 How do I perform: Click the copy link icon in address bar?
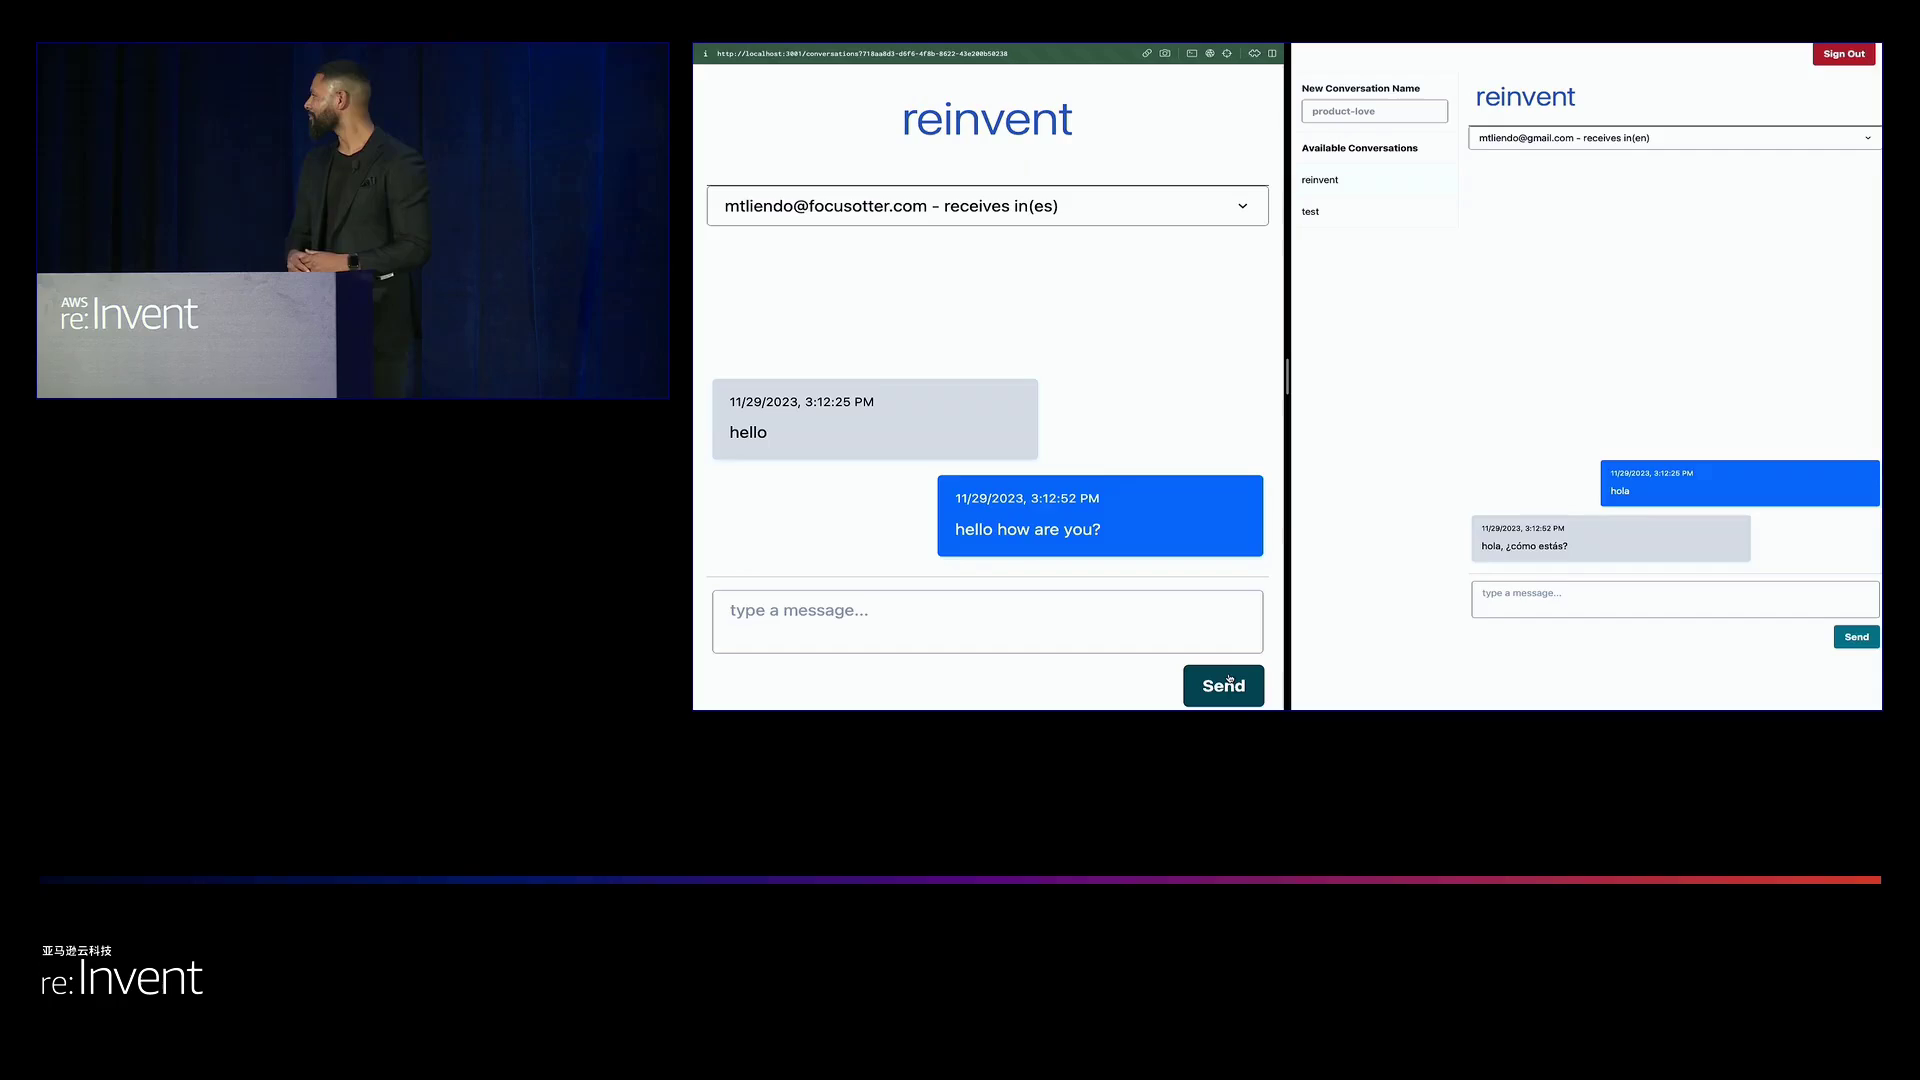click(1147, 54)
